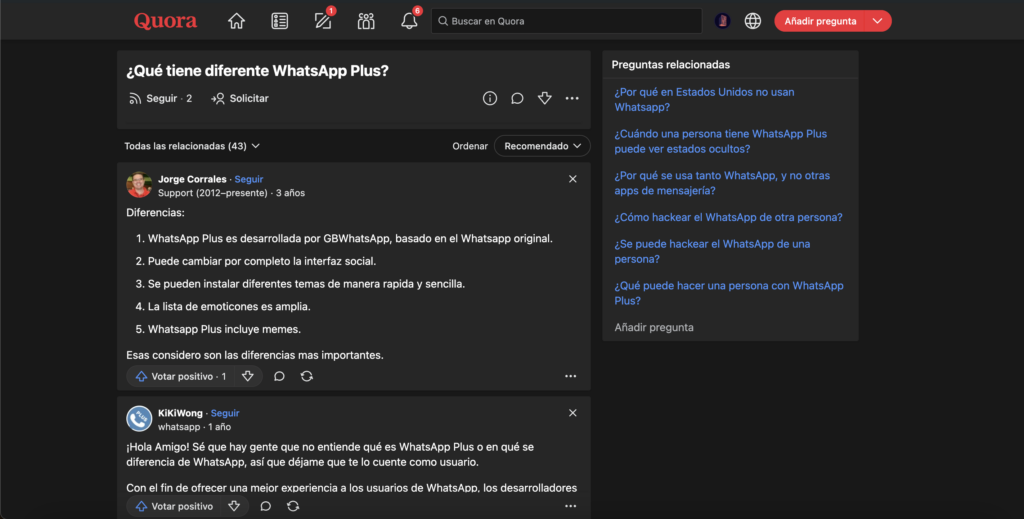Click the Preguntas relacionadas heading

[671, 65]
